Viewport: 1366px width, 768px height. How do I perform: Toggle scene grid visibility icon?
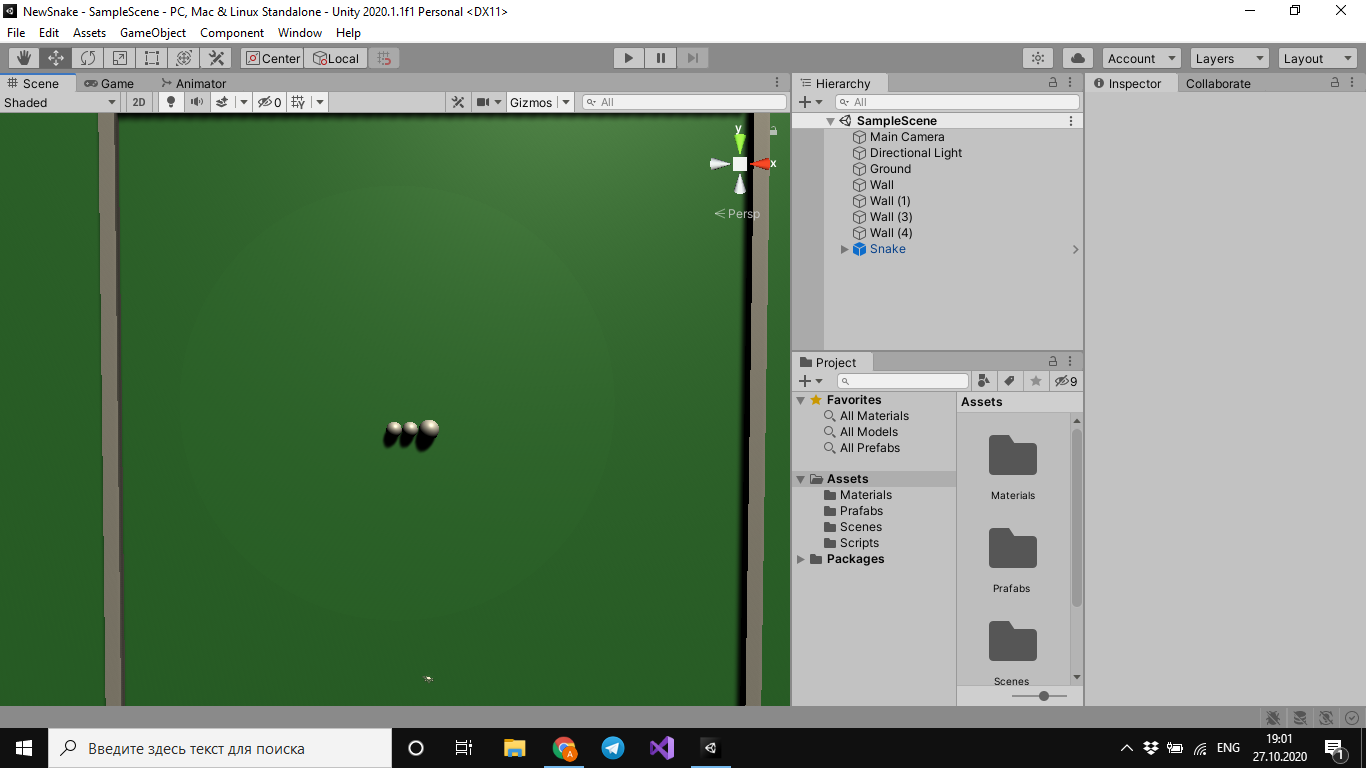(297, 102)
